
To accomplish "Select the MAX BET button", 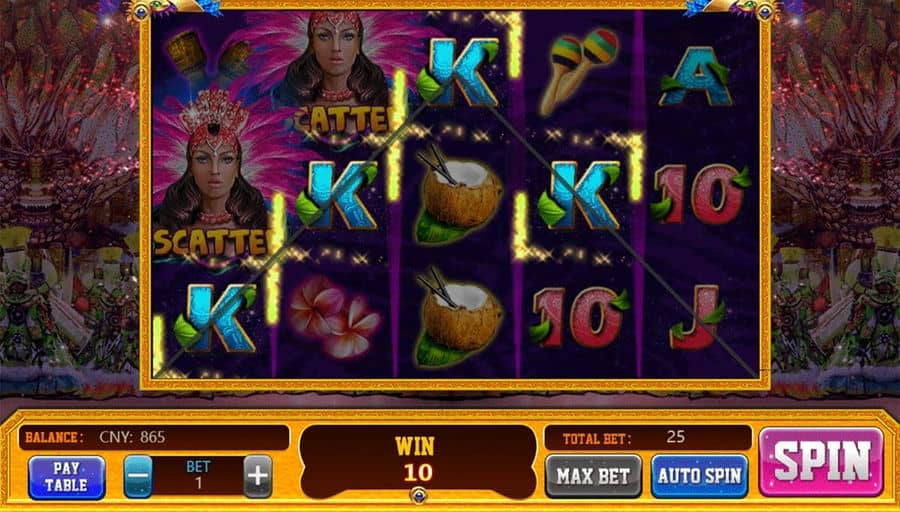I will [x=593, y=476].
